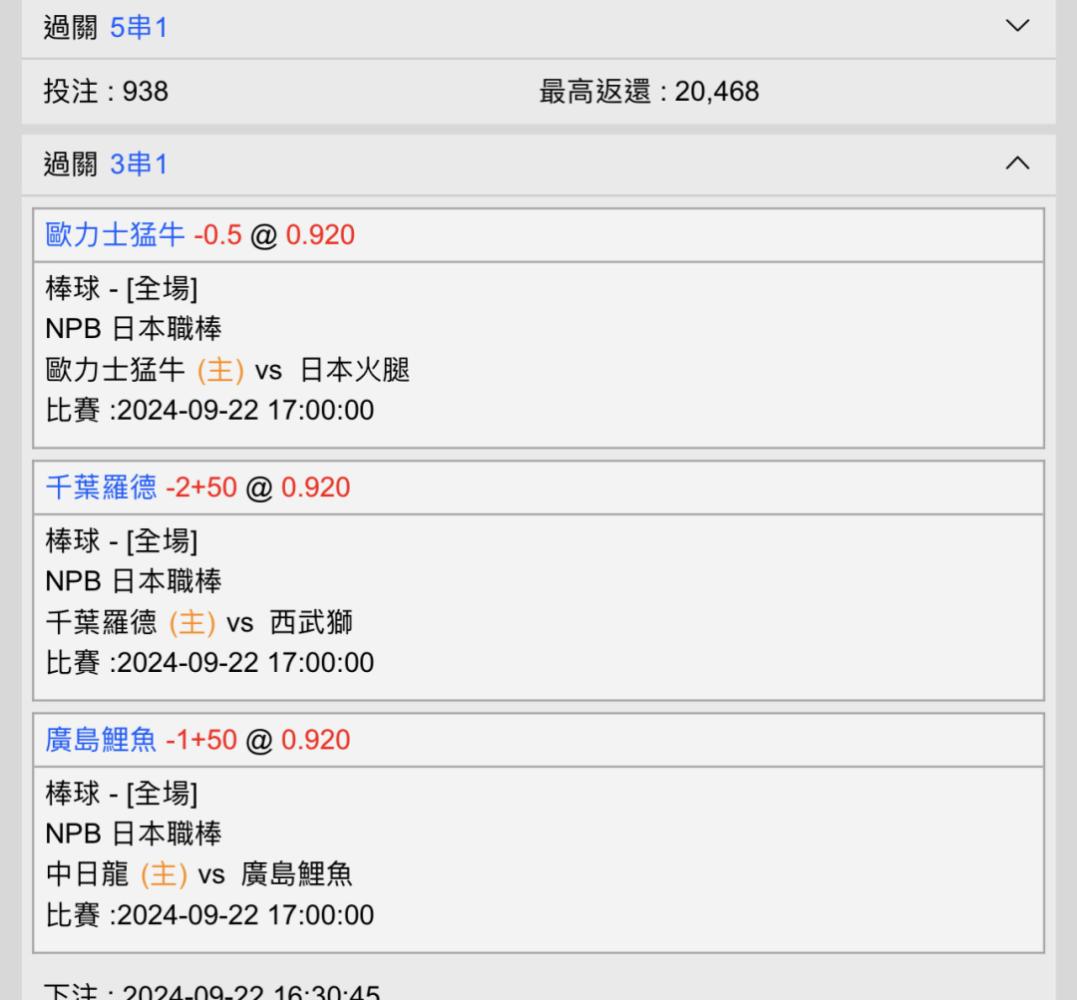Viewport: 1077px width, 1000px height.
Task: Click the 最高返還 : 20,468 value
Action: point(649,91)
